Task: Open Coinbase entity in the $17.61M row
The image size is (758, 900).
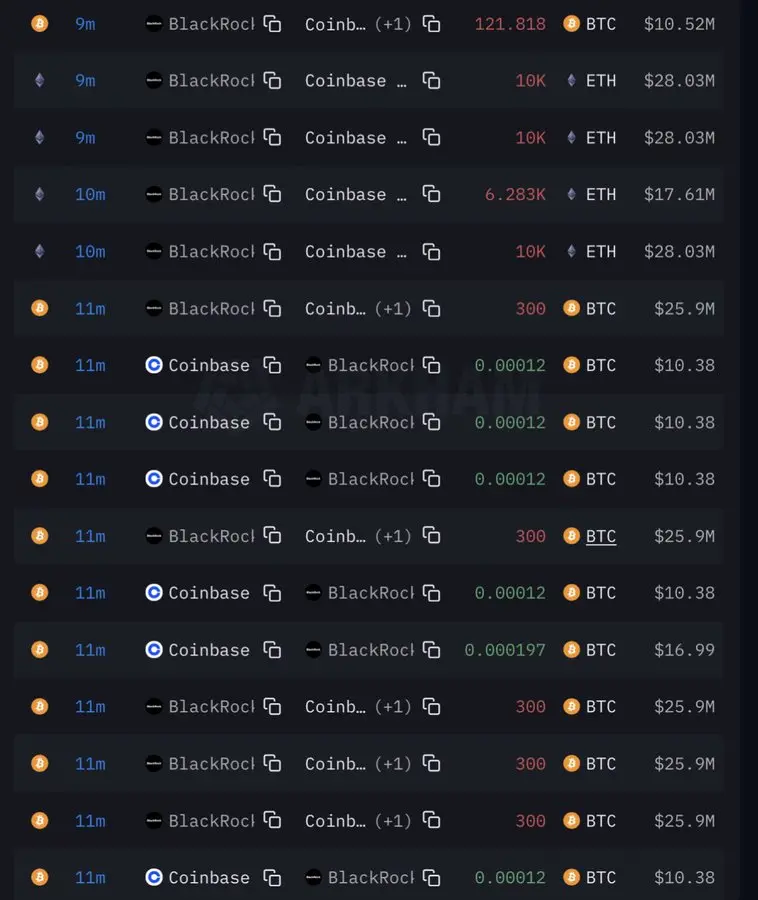Action: pyautogui.click(x=345, y=195)
